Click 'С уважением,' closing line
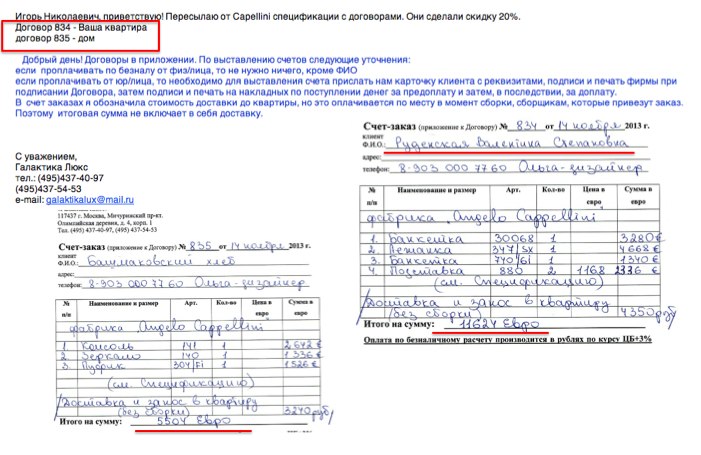The image size is (701, 455). pyautogui.click(x=46, y=156)
